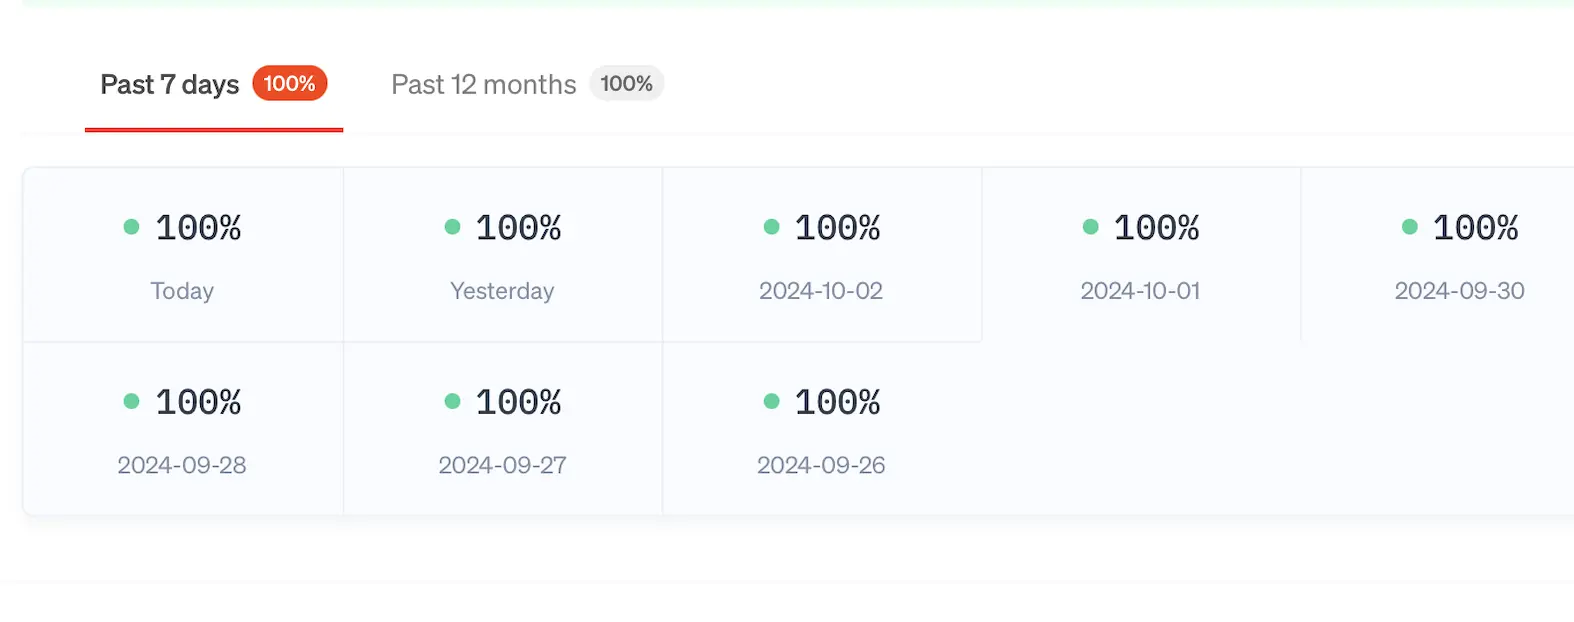The image size is (1574, 622).
Task: Click the red underline below Past 7 days
Action: [213, 129]
